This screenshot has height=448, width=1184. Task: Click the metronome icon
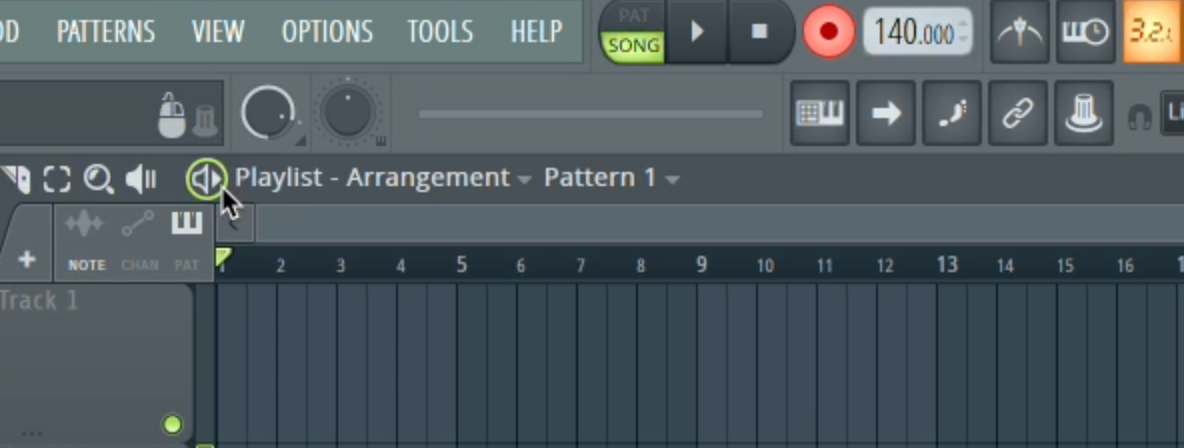pyautogui.click(x=1020, y=32)
